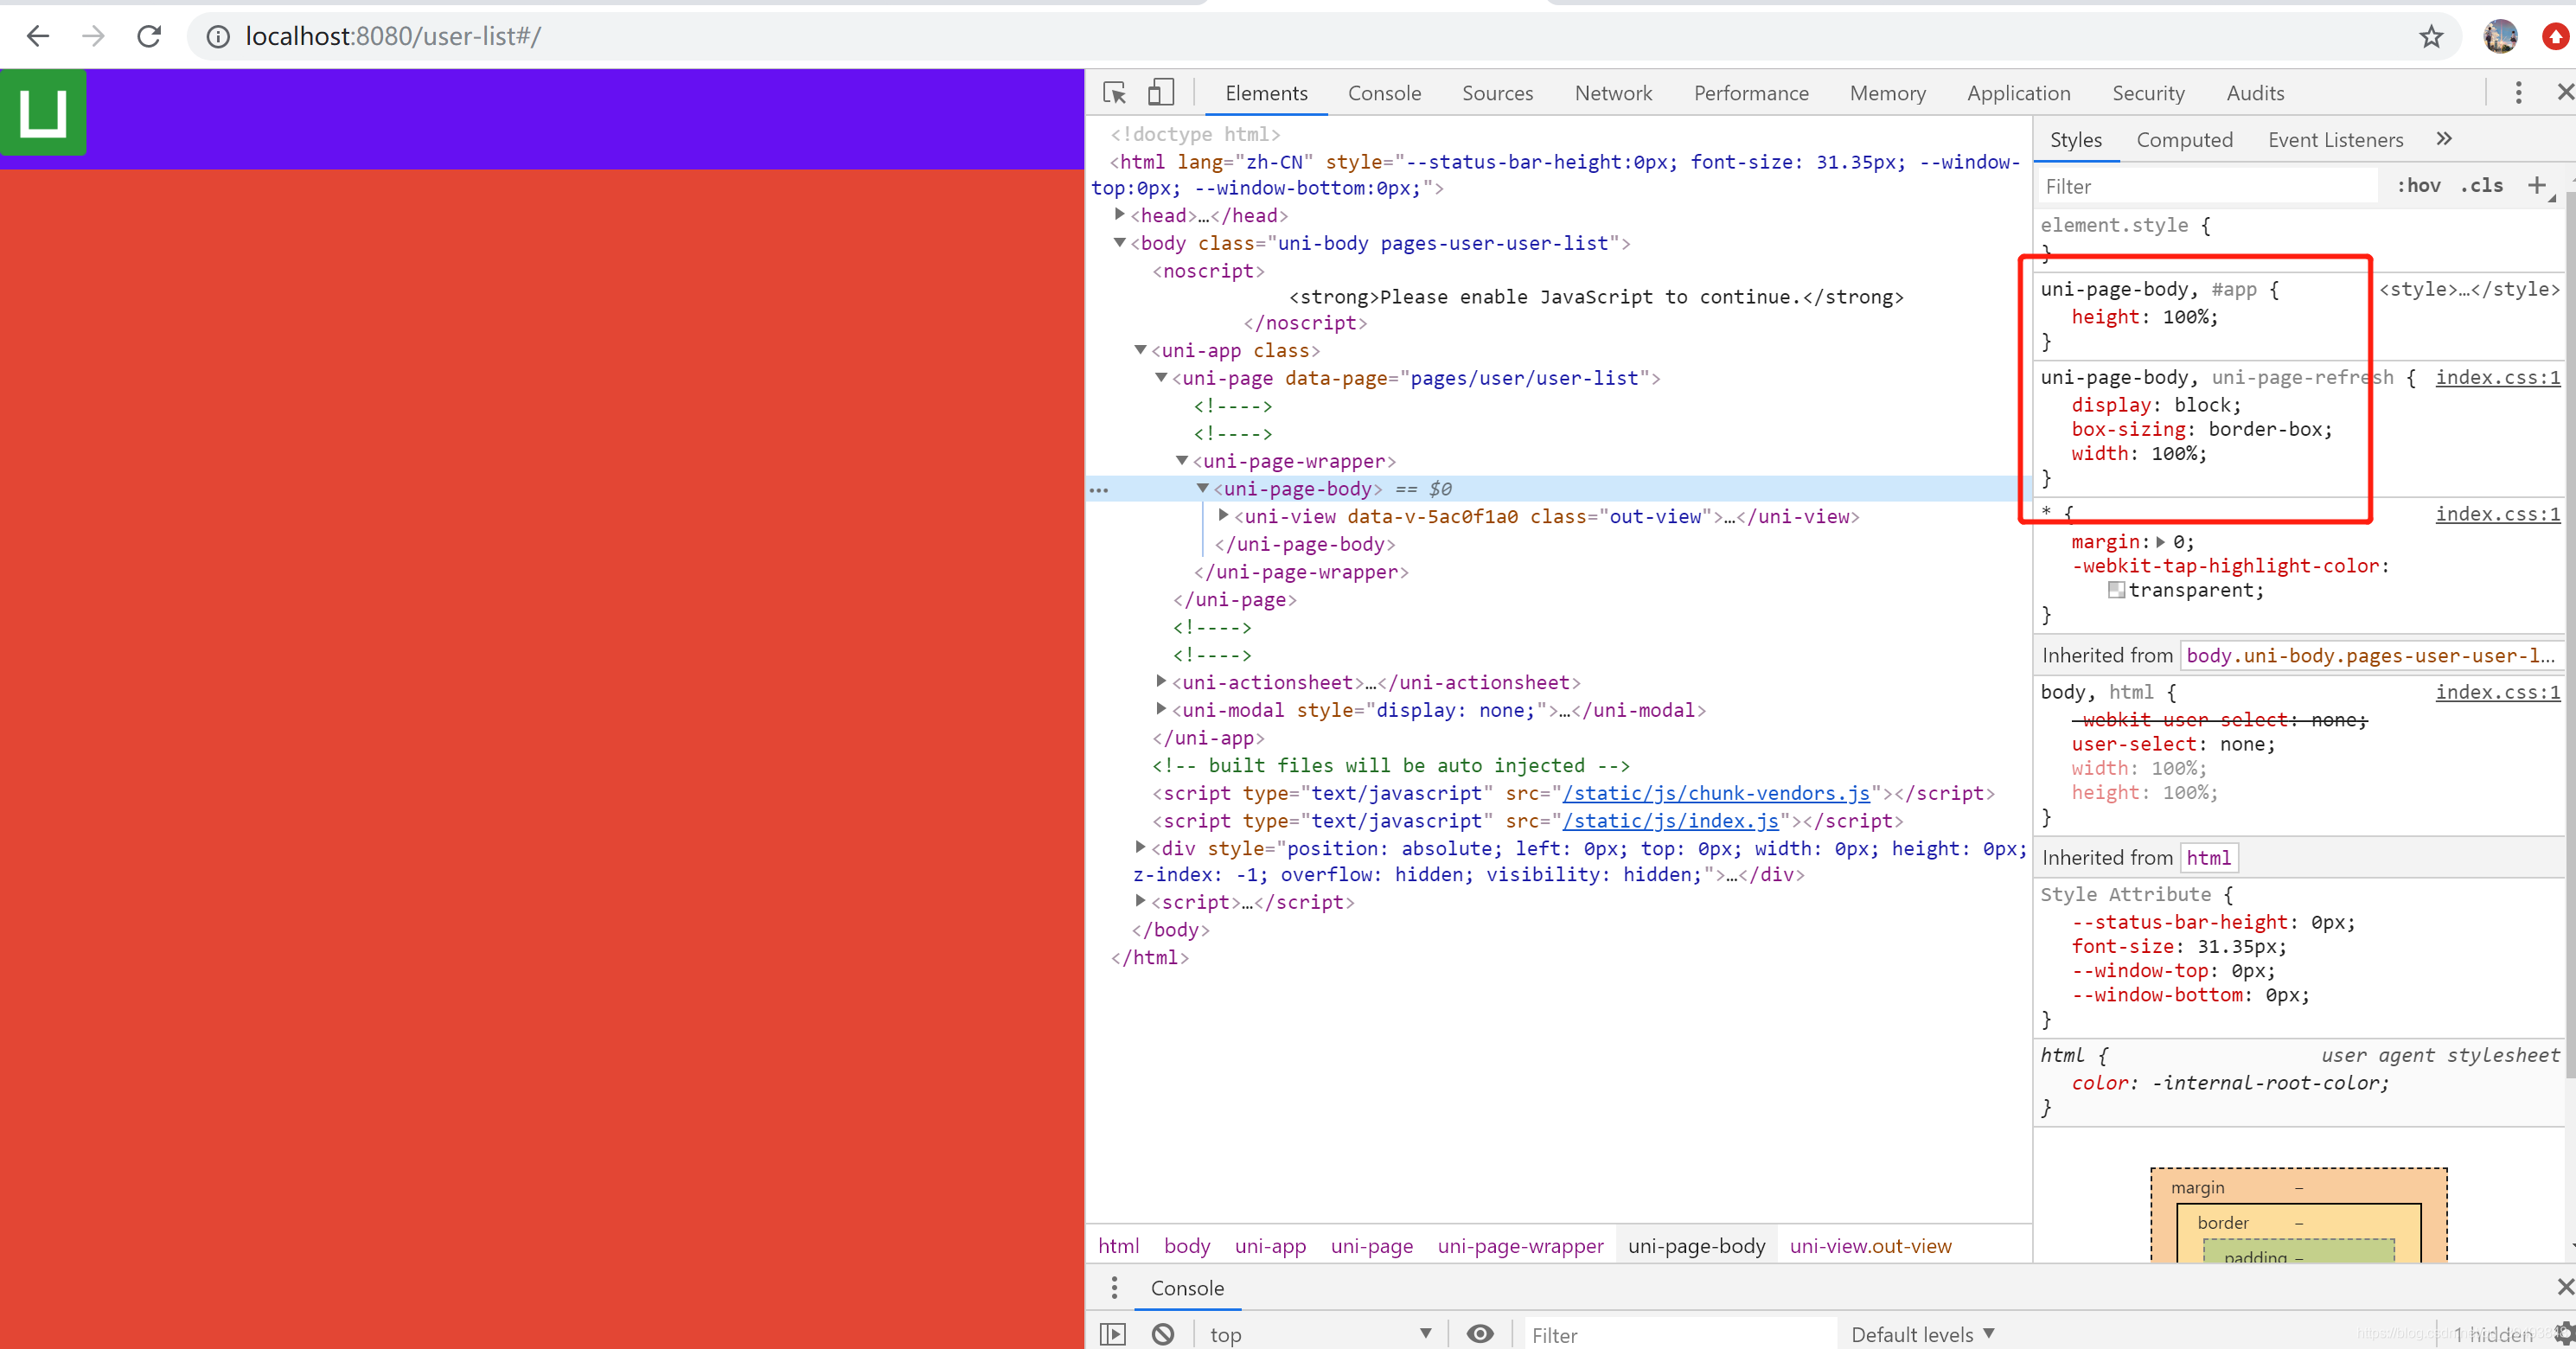The height and width of the screenshot is (1349, 2576).
Task: Select uni-view.out-view in the breadcrumb
Action: click(1870, 1246)
